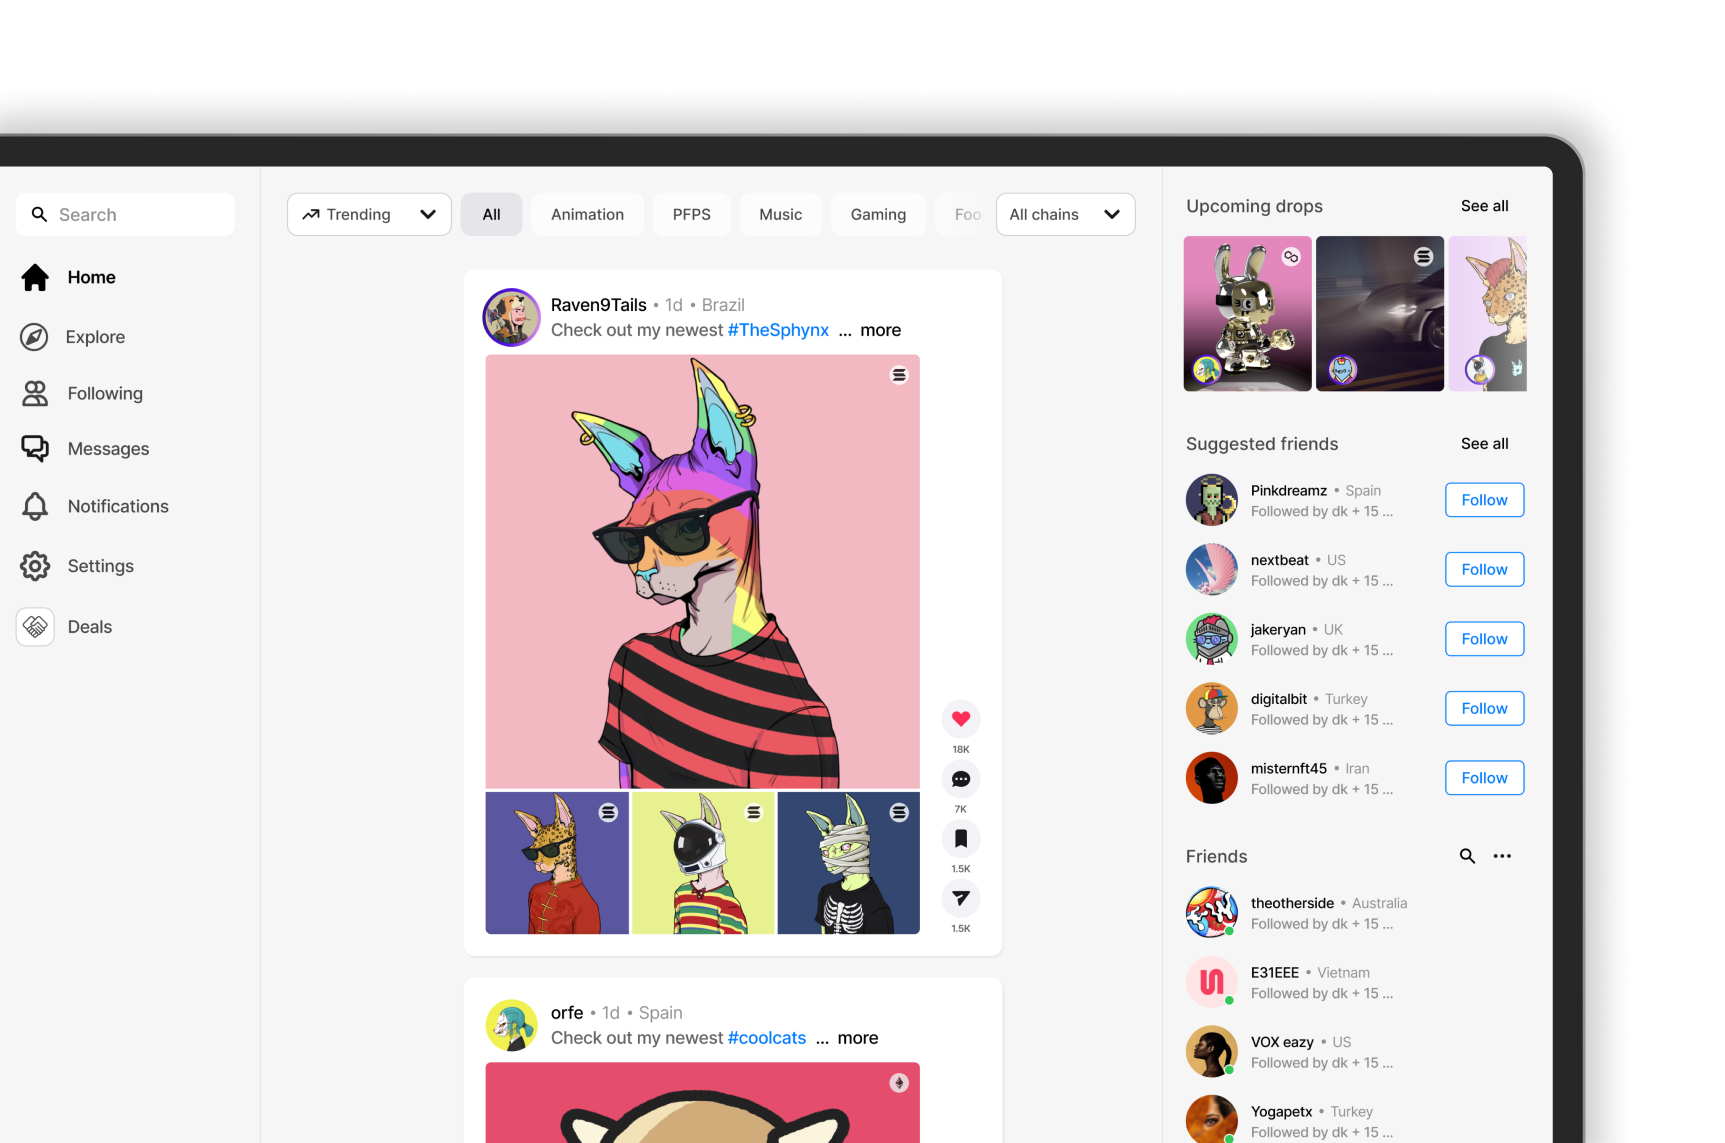The image size is (1725, 1143).
Task: Open Explore via its compass icon
Action: click(x=34, y=337)
